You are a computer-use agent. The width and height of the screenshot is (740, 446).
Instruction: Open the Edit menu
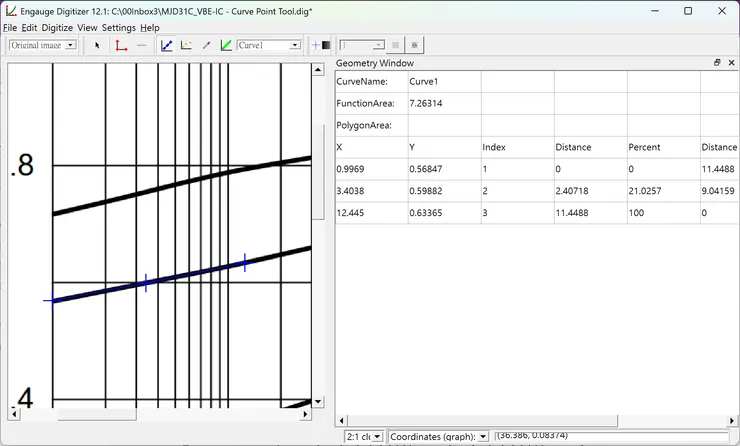click(29, 28)
